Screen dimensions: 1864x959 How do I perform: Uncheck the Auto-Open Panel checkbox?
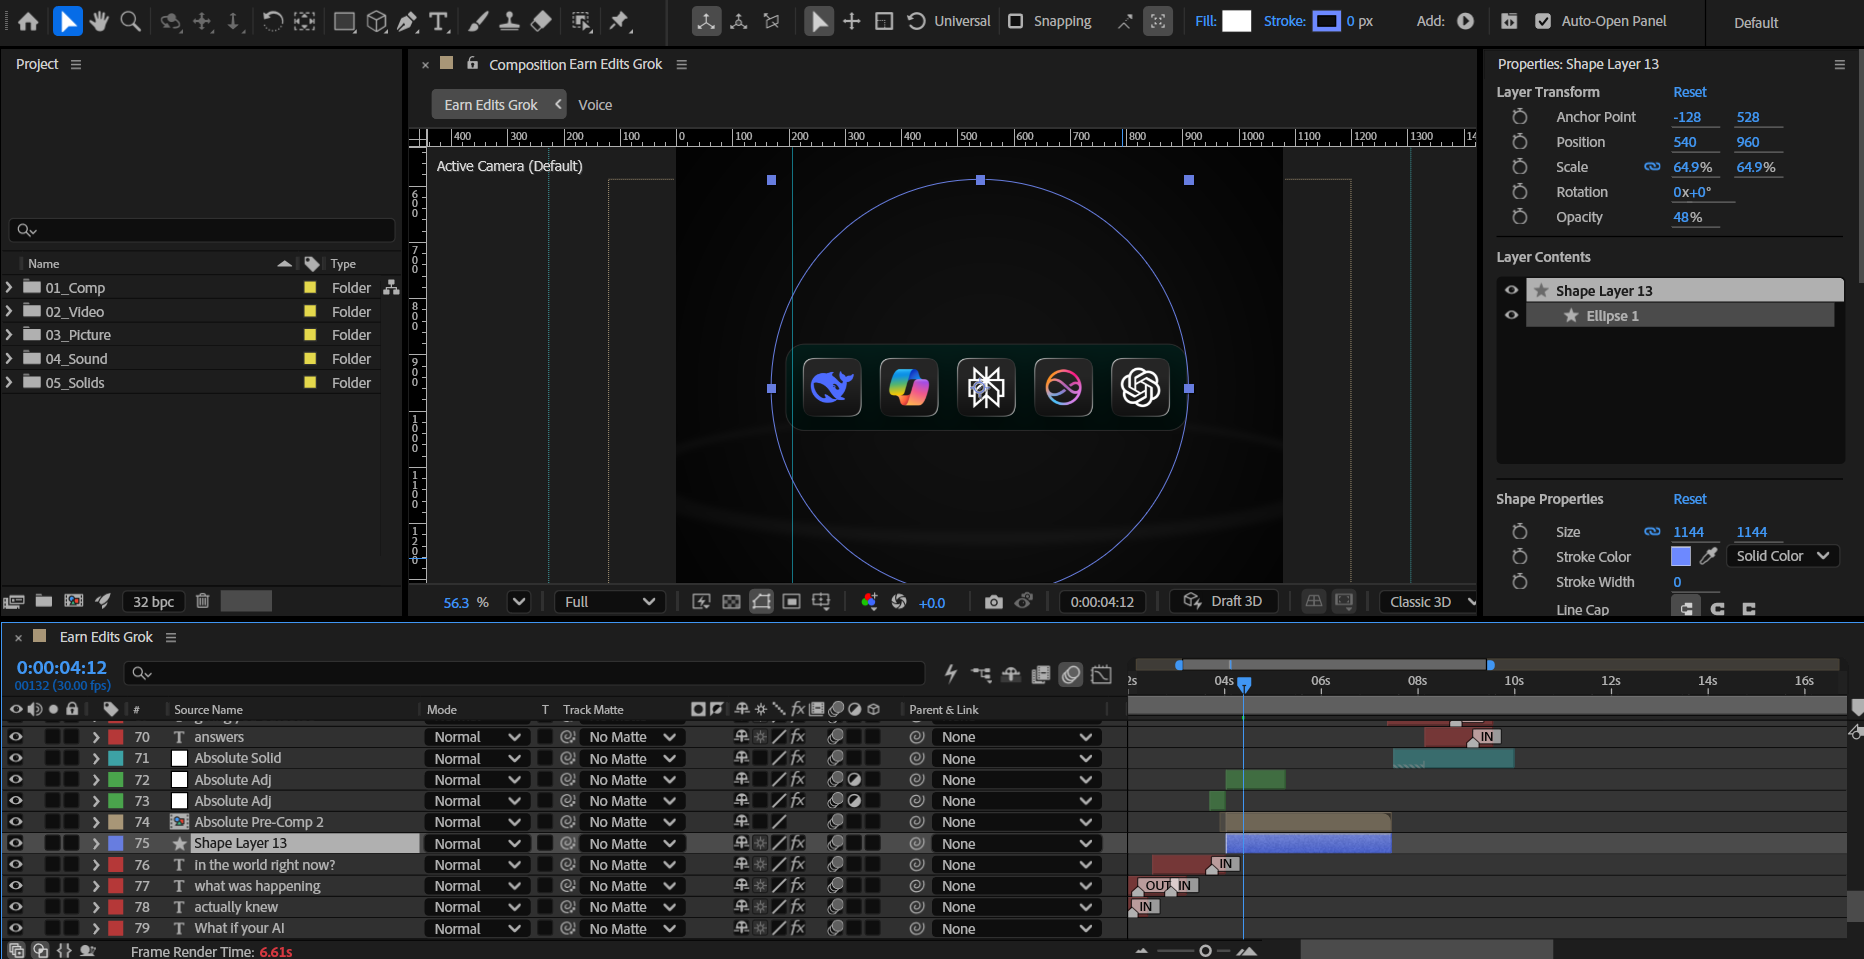(x=1543, y=21)
